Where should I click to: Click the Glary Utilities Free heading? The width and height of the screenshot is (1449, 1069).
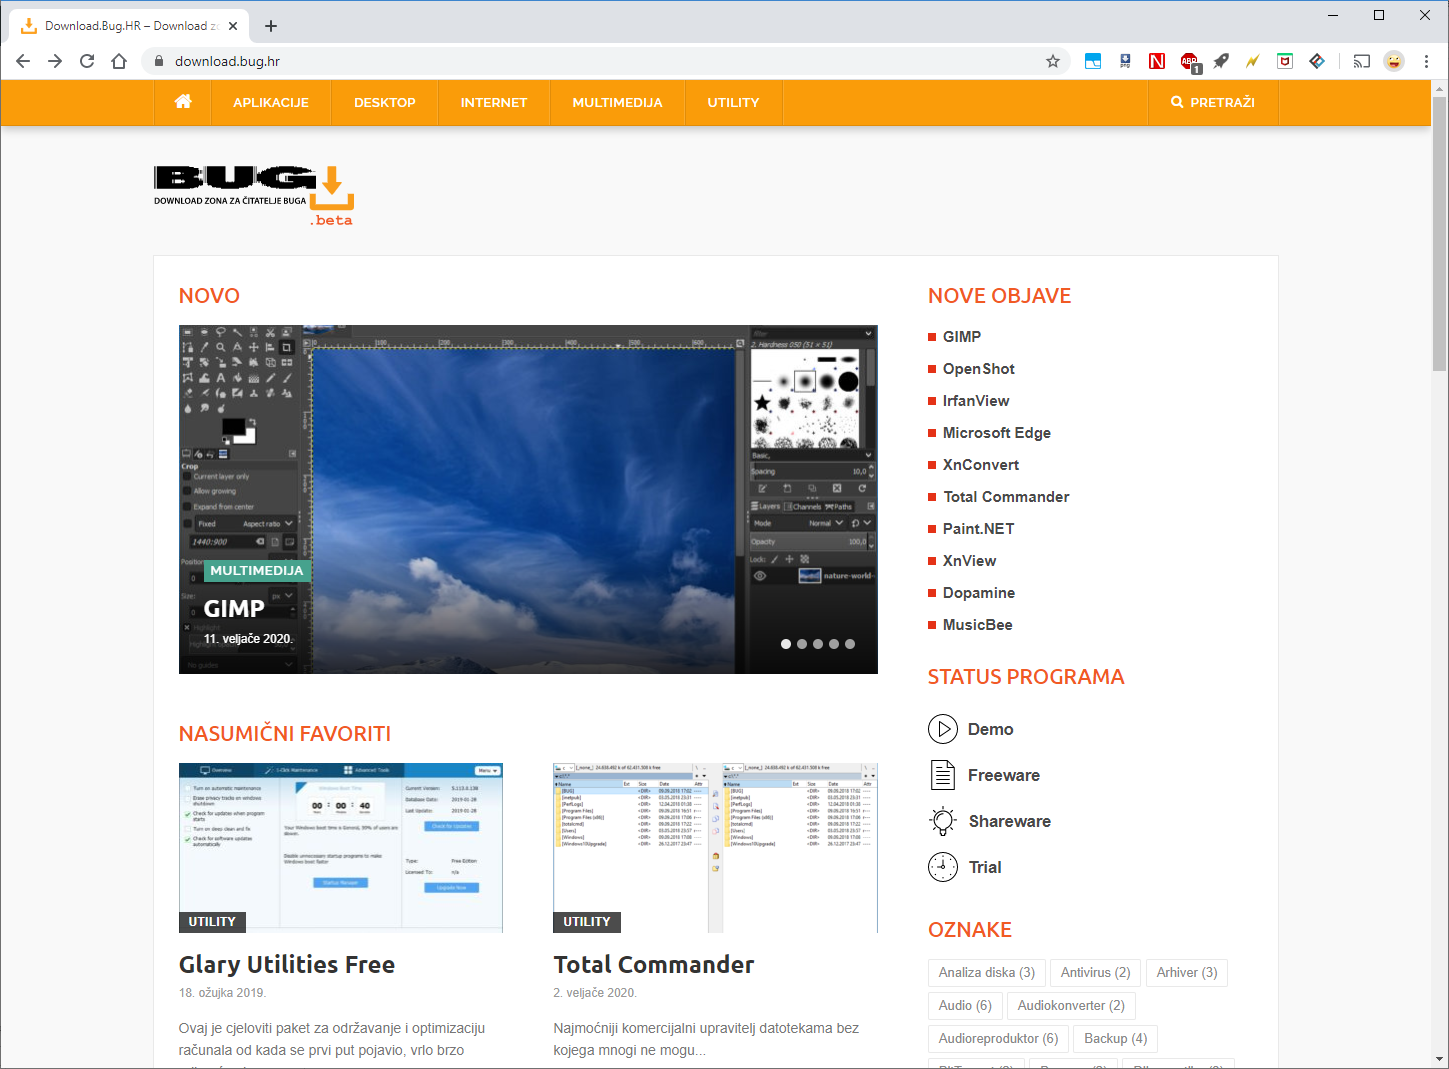pos(287,964)
